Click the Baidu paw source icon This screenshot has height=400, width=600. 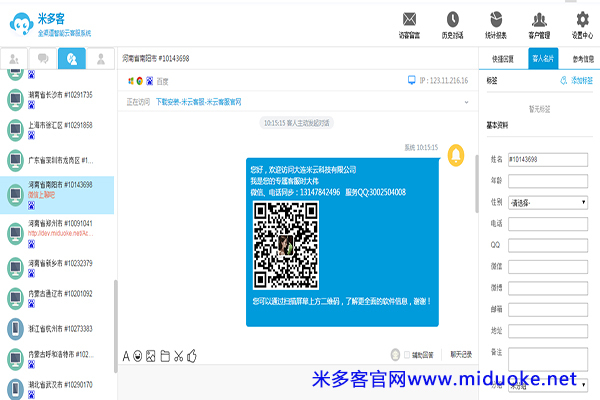coord(150,81)
